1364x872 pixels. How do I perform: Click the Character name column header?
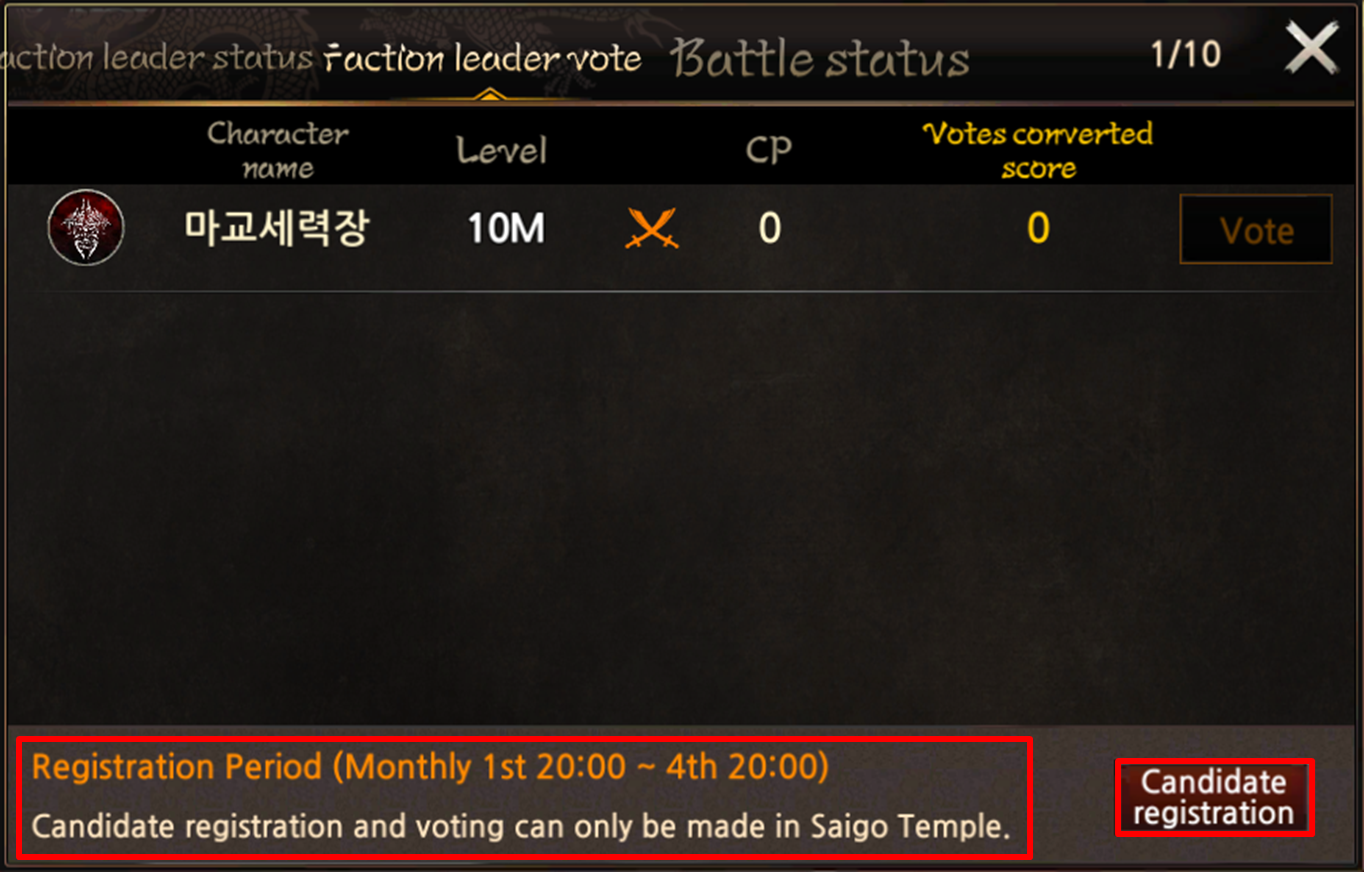click(x=278, y=150)
